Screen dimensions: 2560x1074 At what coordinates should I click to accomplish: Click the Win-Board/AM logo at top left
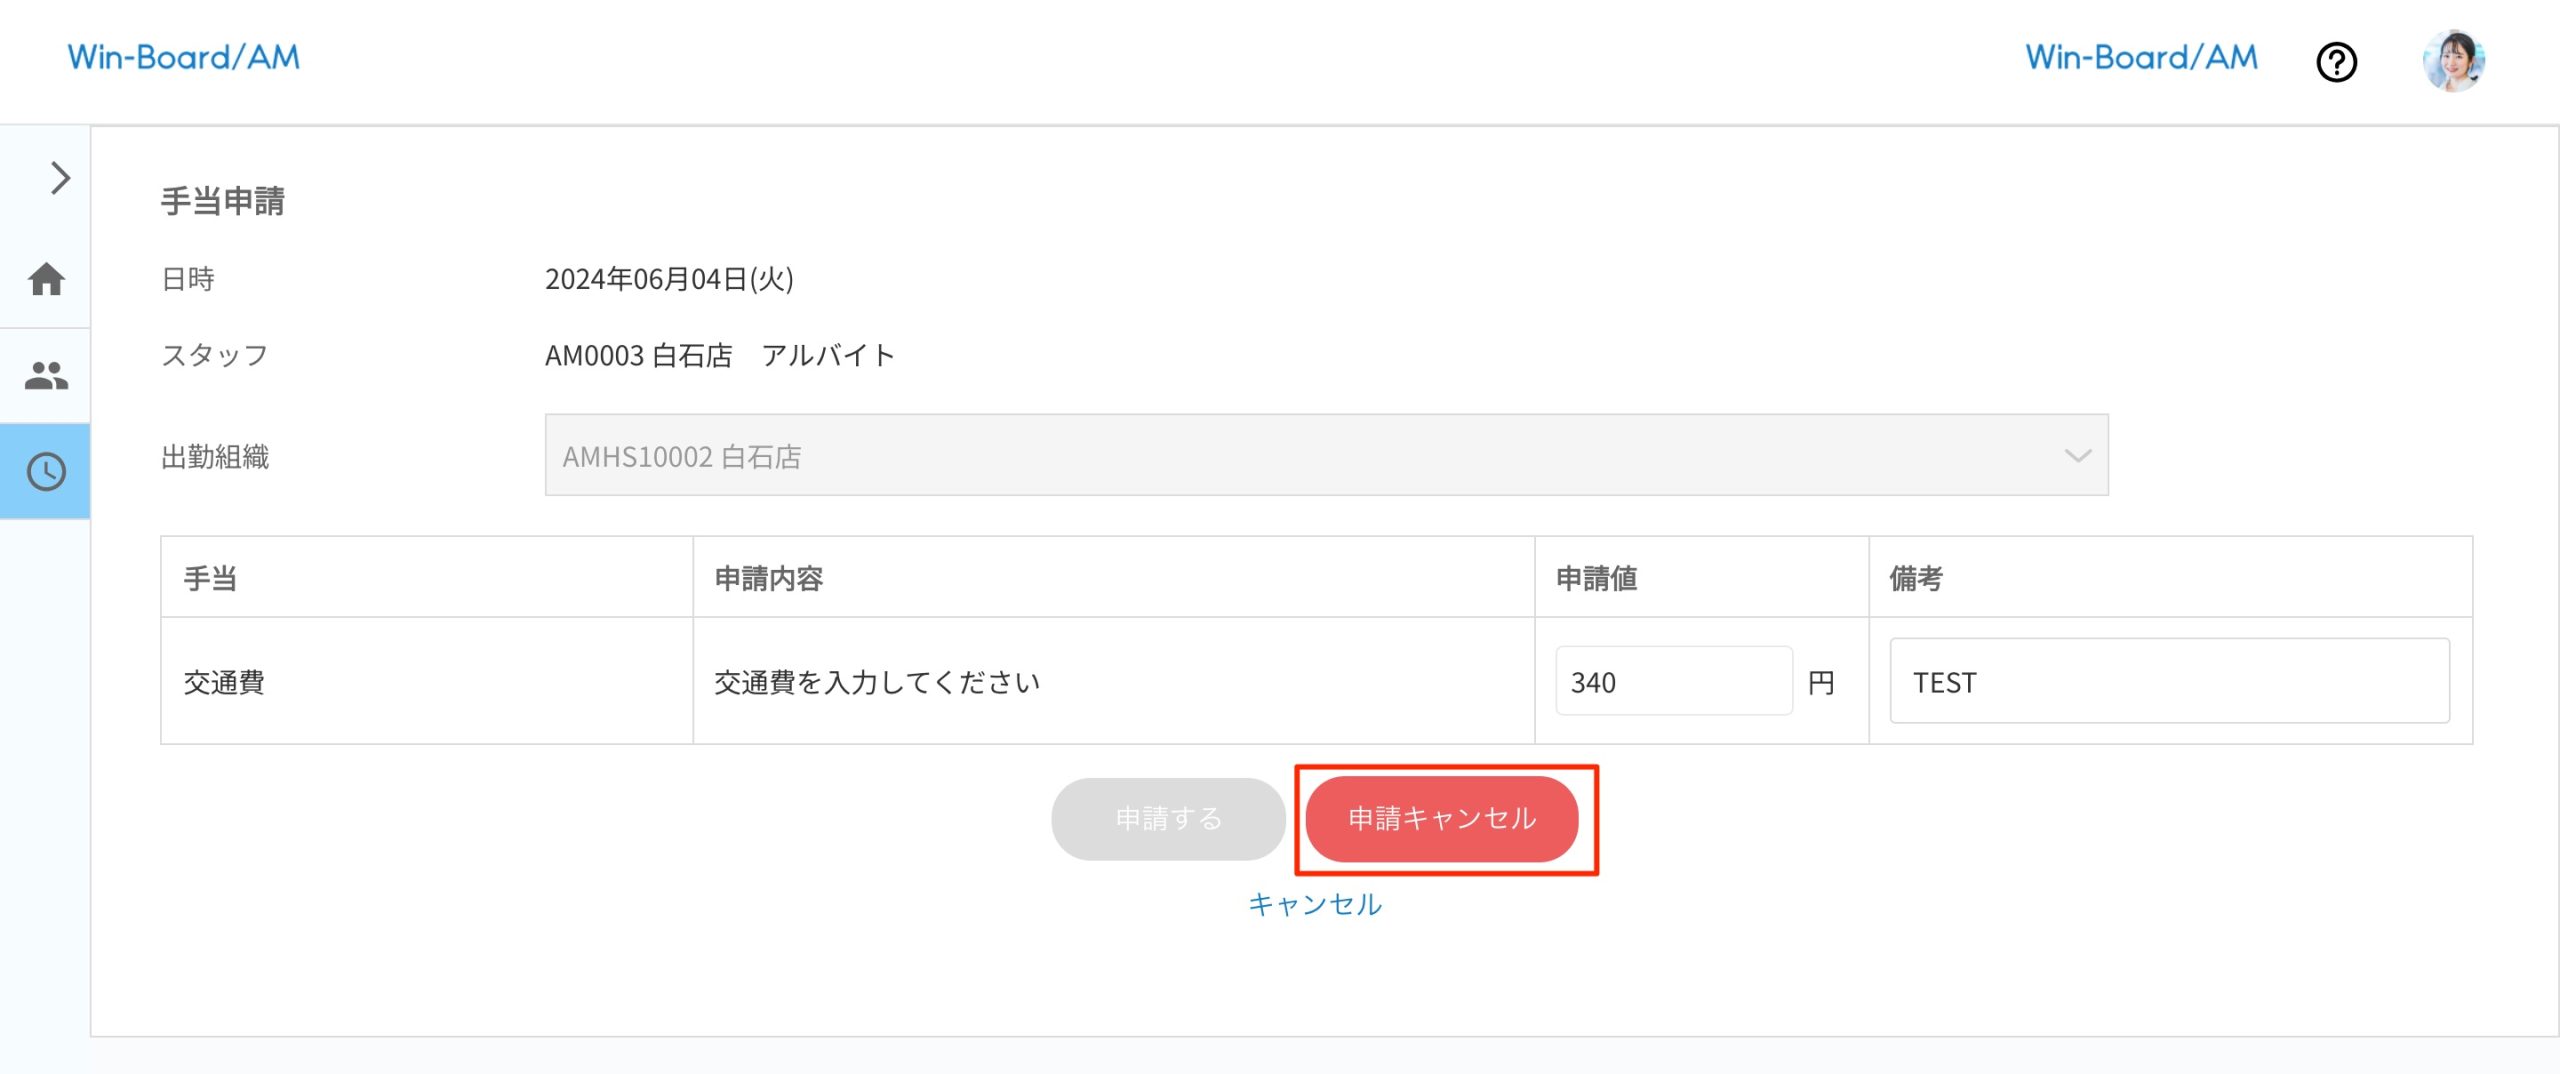(184, 57)
